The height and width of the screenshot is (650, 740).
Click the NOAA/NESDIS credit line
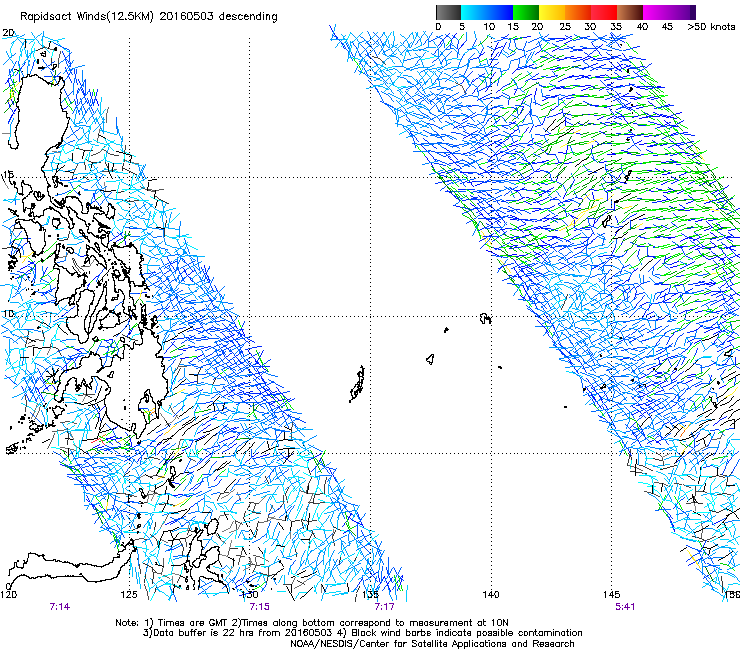[x=432, y=644]
